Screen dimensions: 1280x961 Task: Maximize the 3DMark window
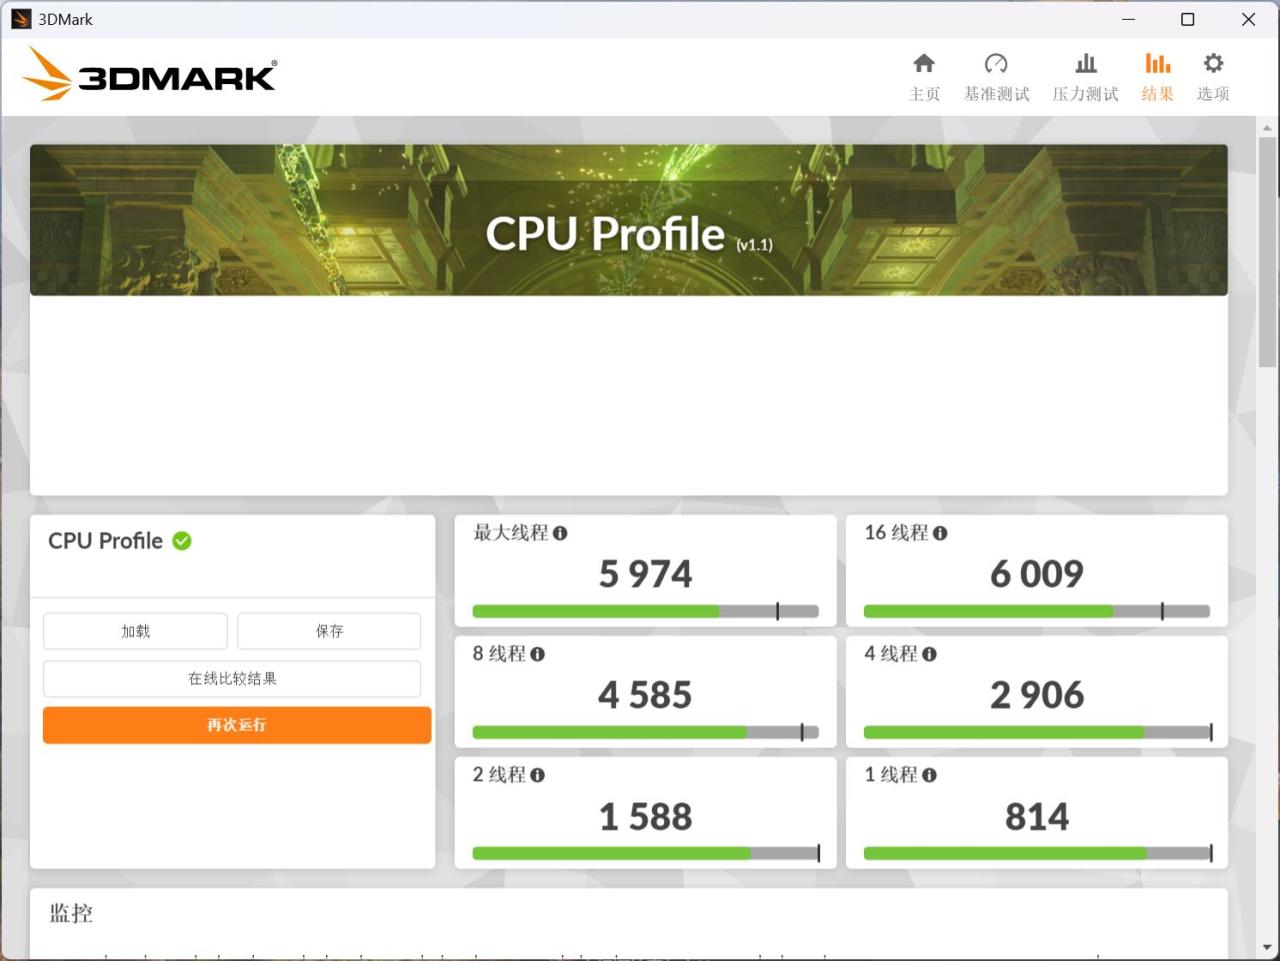click(x=1188, y=19)
